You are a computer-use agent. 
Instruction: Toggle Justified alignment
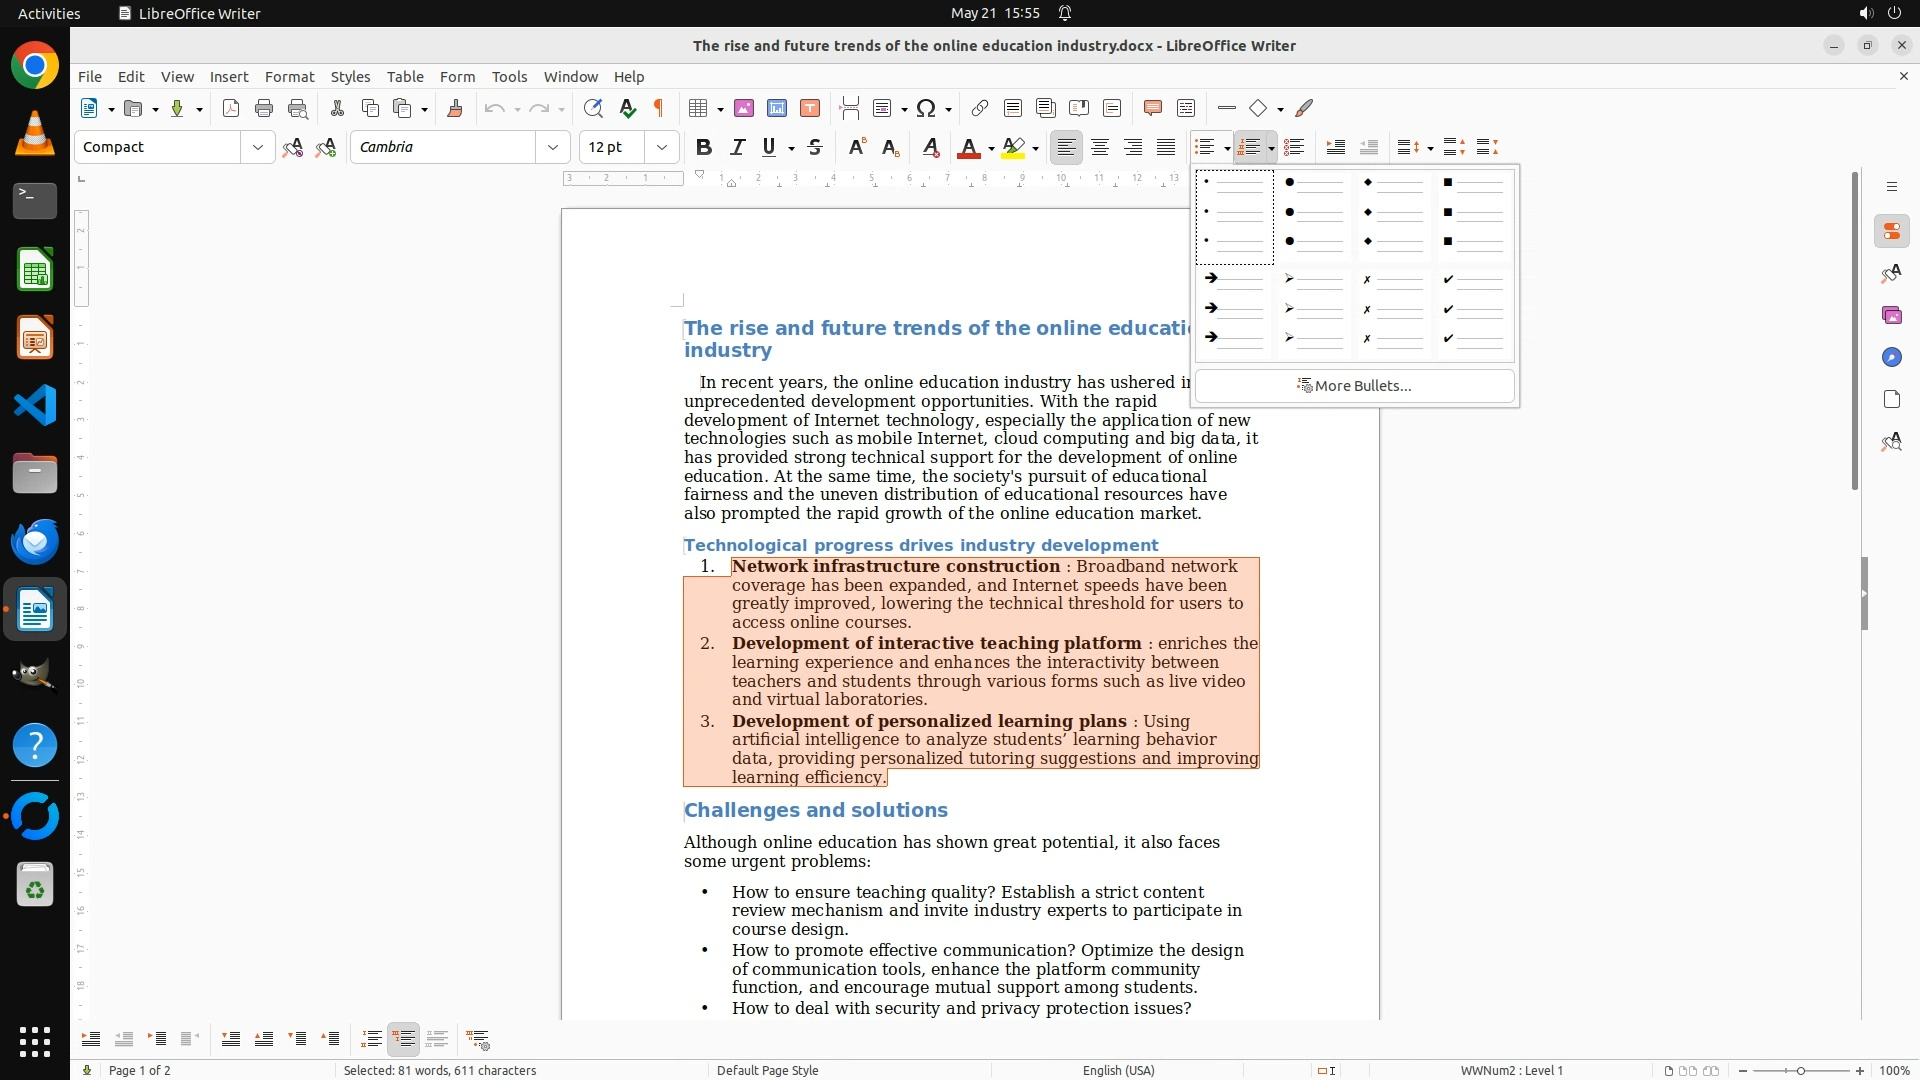[x=1166, y=147]
